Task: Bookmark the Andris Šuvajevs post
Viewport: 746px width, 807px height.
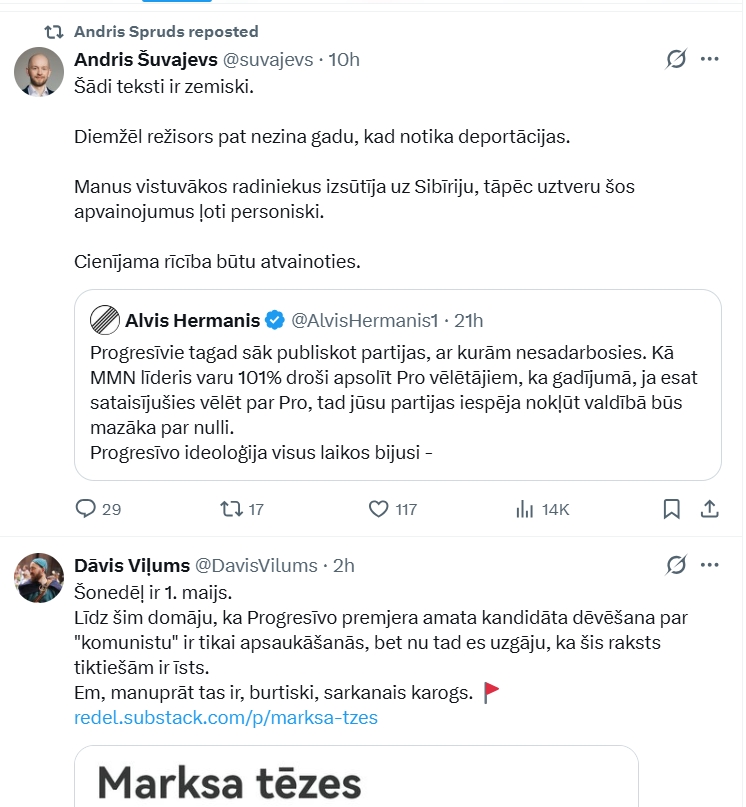Action: [x=672, y=509]
